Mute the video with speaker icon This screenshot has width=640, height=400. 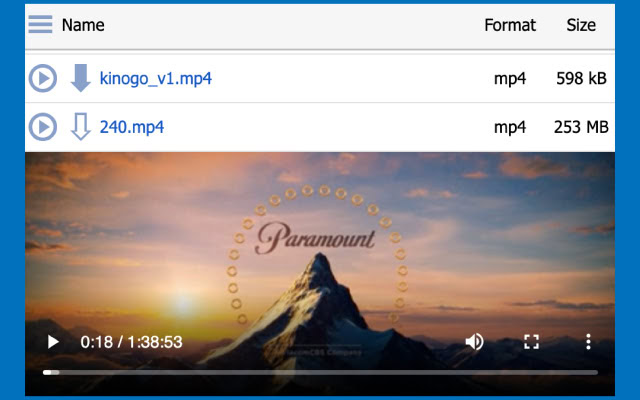coord(474,342)
